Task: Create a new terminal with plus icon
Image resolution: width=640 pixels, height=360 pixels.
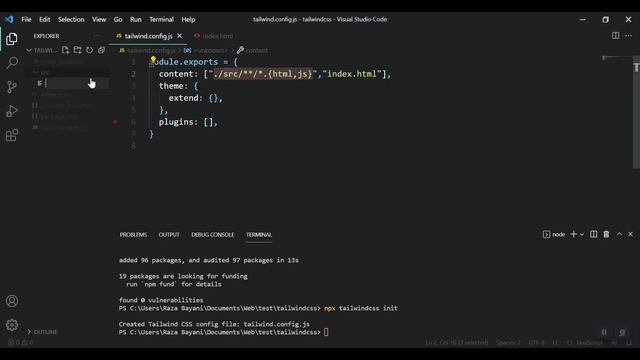Action: [x=573, y=234]
